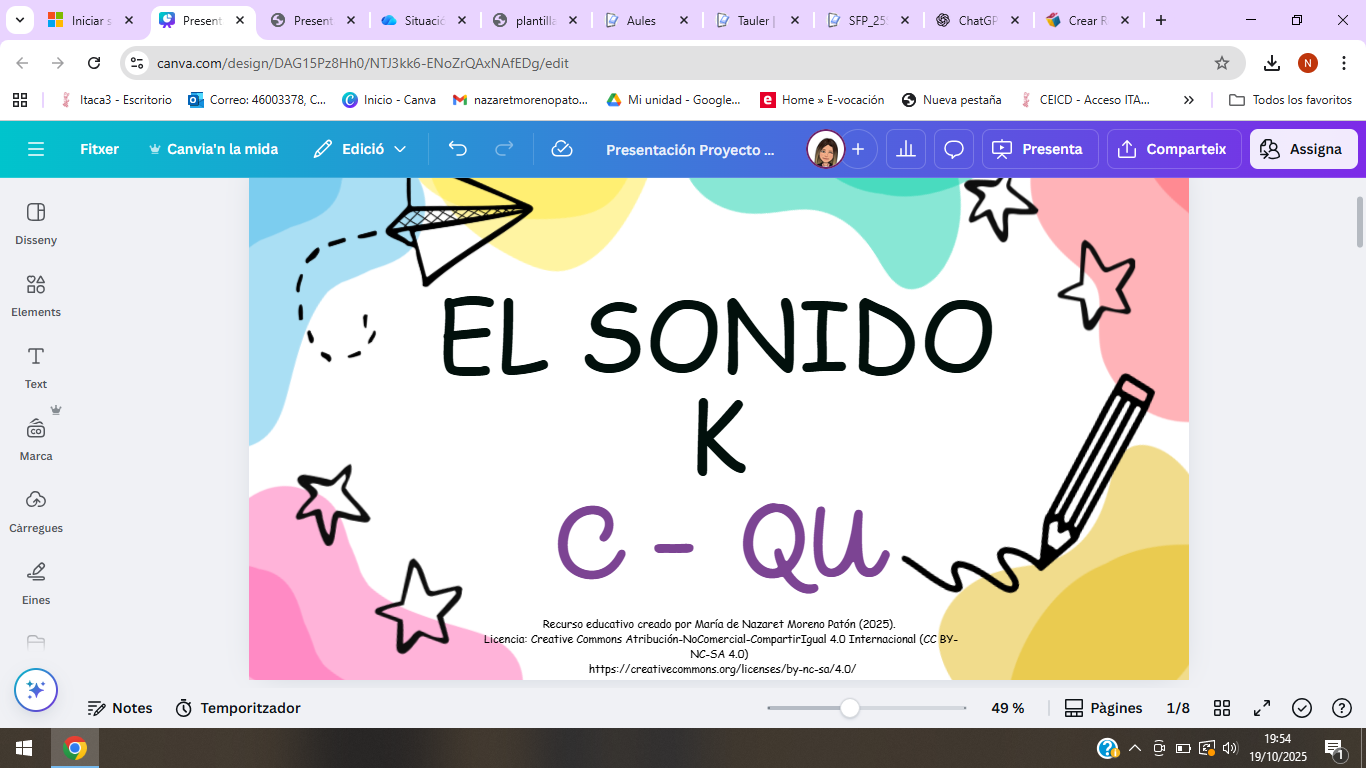The height and width of the screenshot is (768, 1366).
Task: Open the Fitxer menu
Action: [x=99, y=149]
